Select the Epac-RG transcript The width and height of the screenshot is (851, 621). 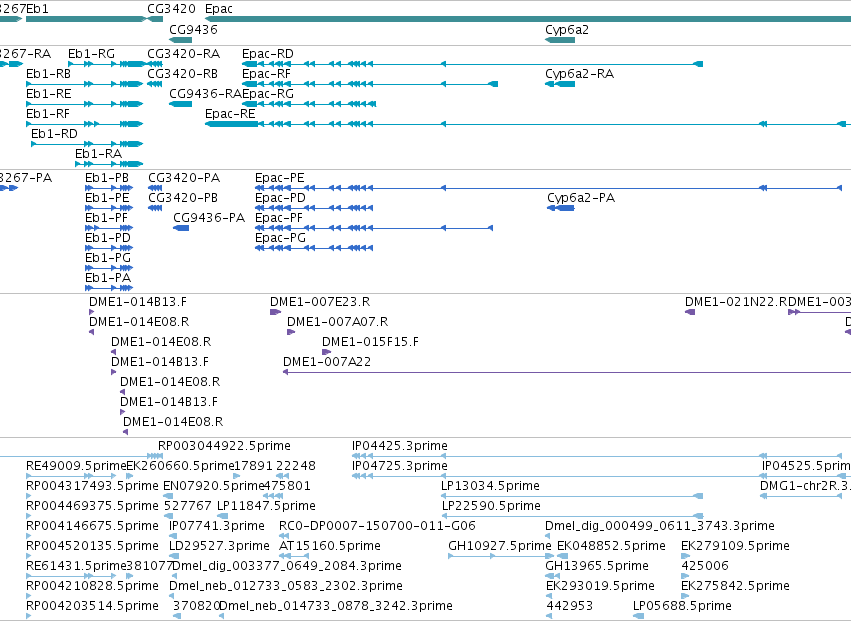(x=309, y=104)
